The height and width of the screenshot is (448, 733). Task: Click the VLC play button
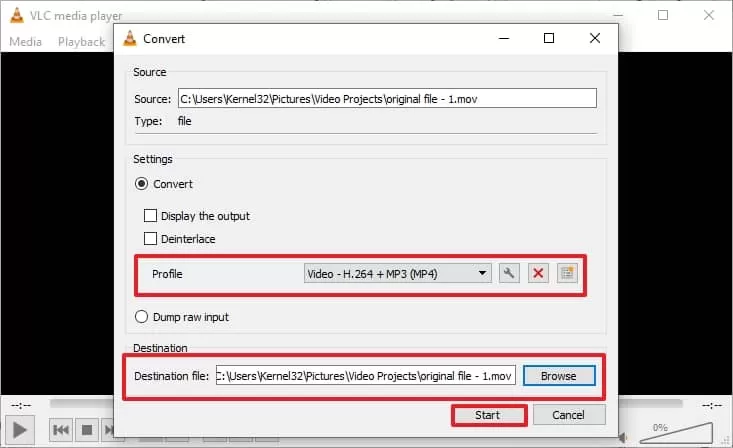(x=19, y=430)
